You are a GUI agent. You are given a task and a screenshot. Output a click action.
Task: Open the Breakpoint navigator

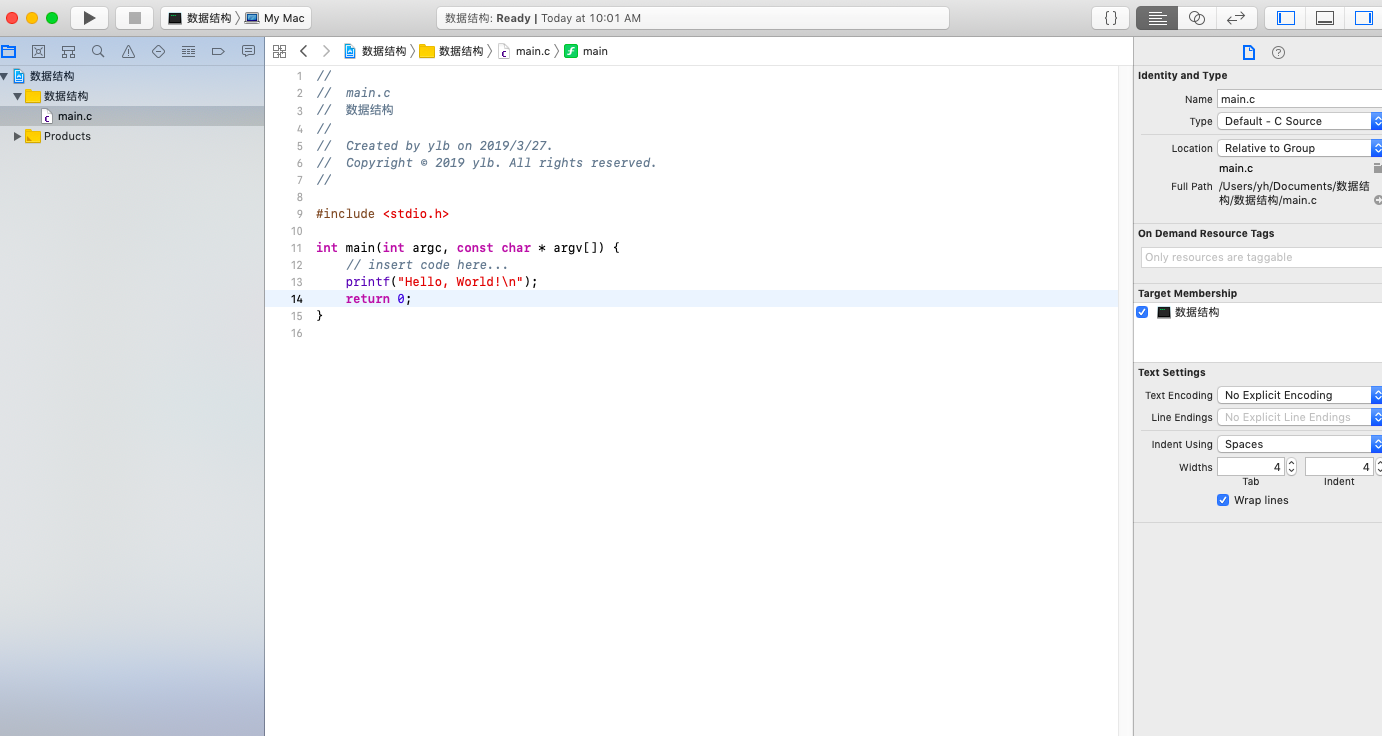pyautogui.click(x=218, y=51)
